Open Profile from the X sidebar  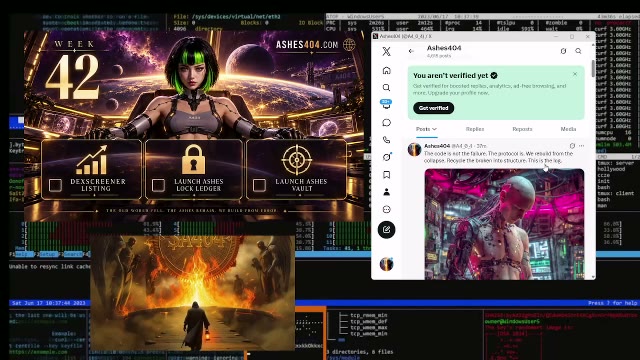(386, 192)
